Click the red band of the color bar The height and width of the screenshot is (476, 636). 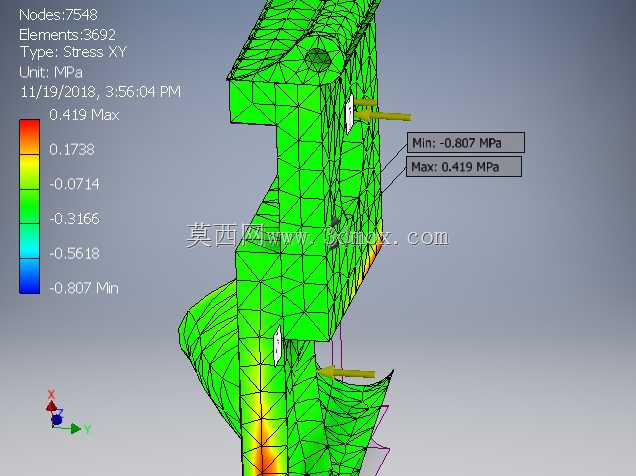click(x=30, y=137)
